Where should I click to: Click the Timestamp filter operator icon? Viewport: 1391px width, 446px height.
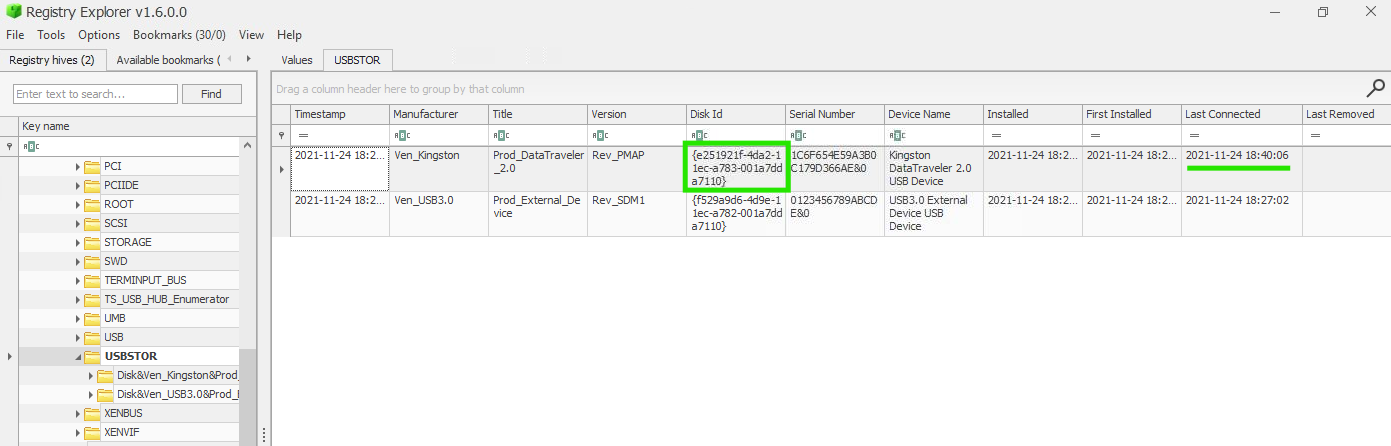click(303, 135)
